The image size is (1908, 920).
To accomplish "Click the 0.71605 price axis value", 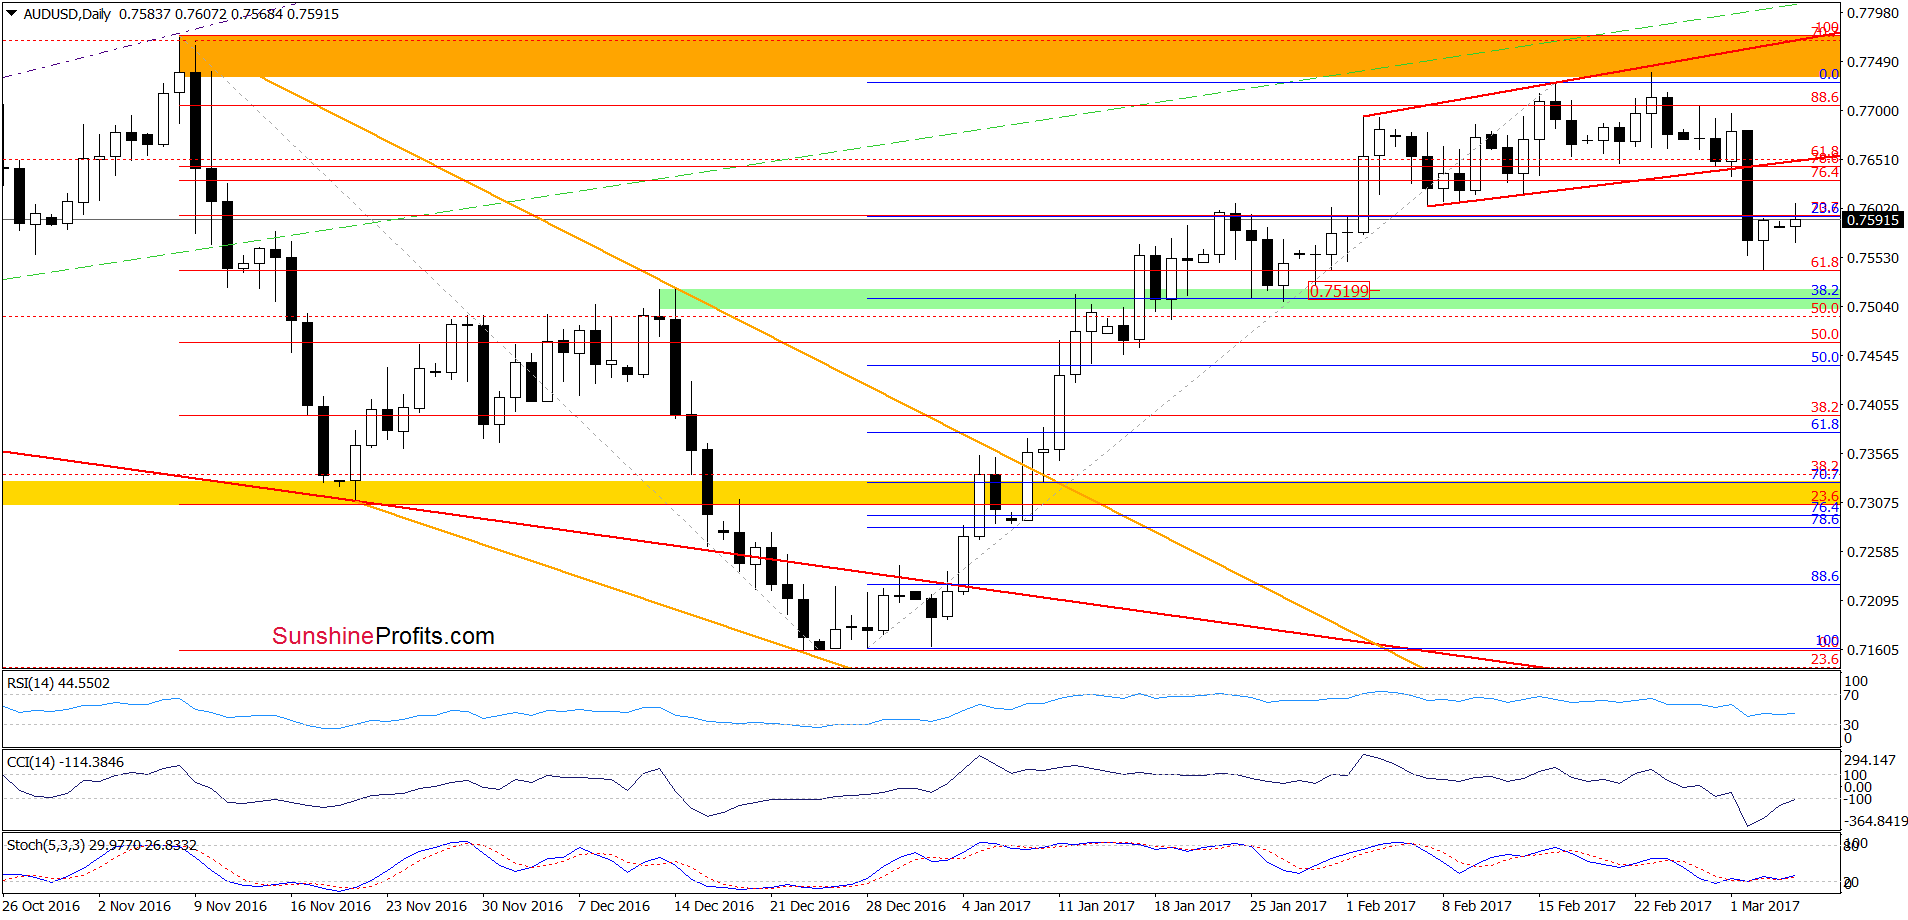I will point(1872,650).
